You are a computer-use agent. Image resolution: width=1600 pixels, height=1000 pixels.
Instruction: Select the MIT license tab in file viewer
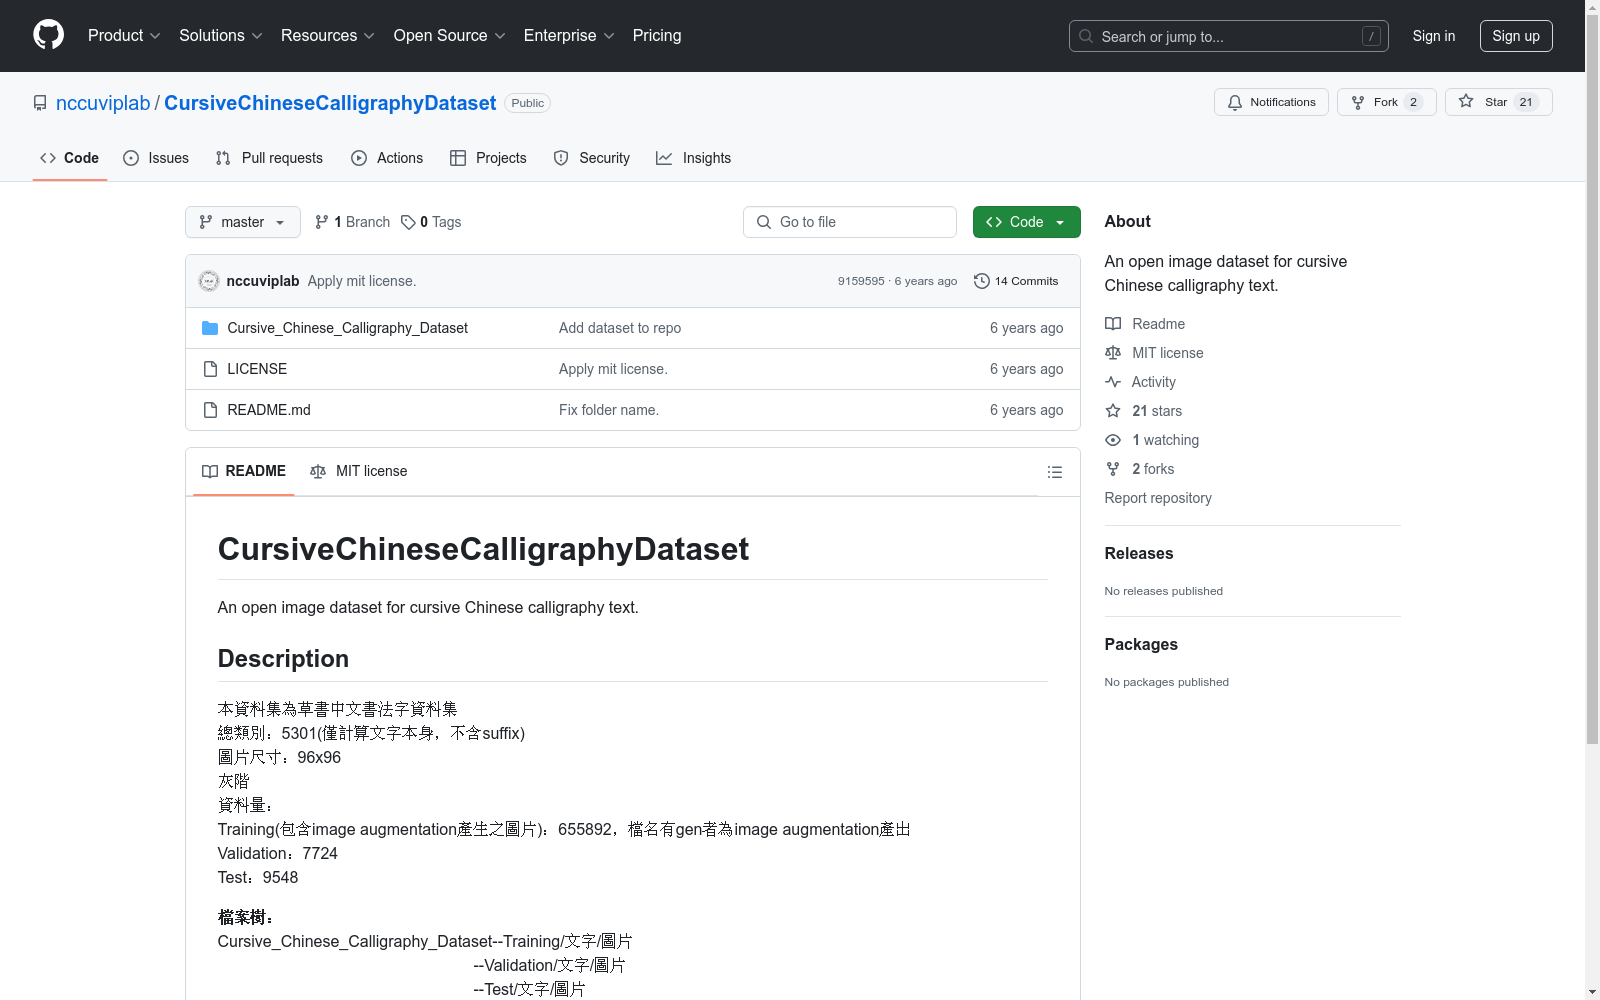[x=359, y=471]
